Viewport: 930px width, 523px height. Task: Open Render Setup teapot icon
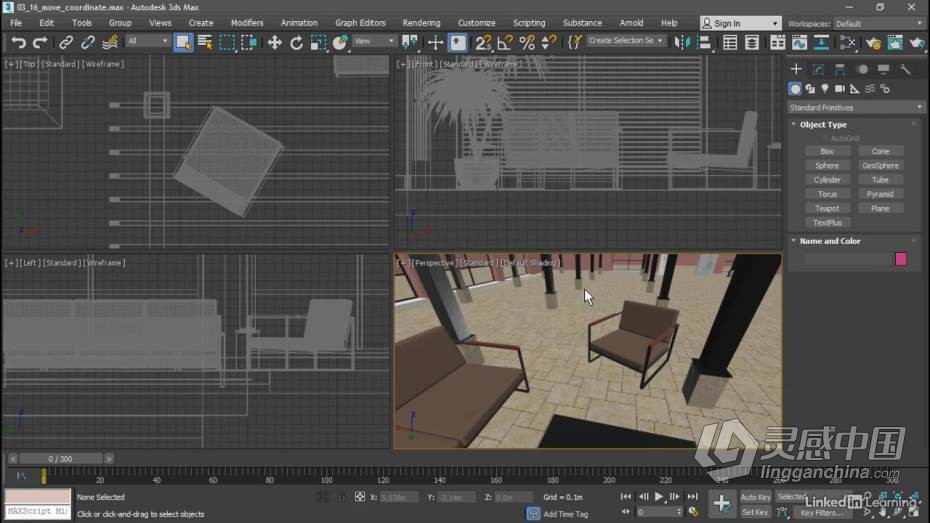(873, 42)
